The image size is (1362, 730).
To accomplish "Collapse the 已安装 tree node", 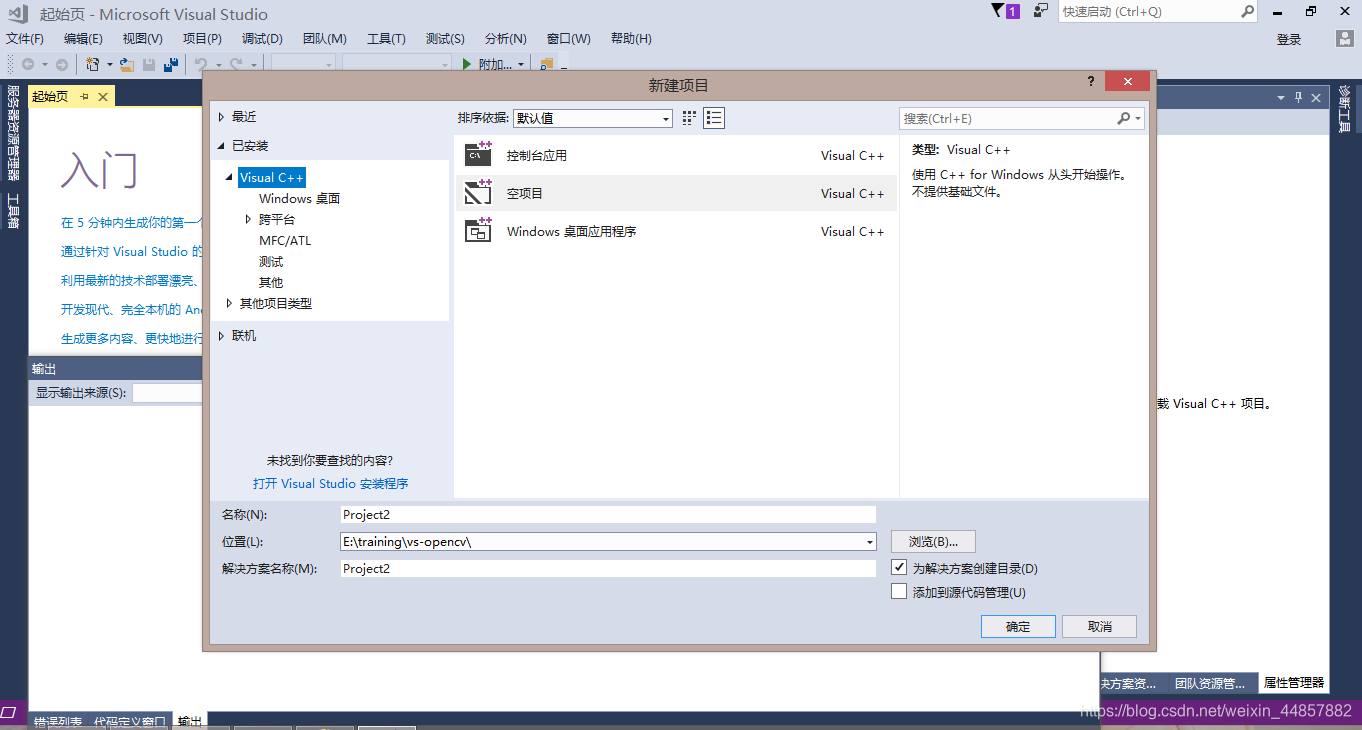I will click(x=222, y=146).
